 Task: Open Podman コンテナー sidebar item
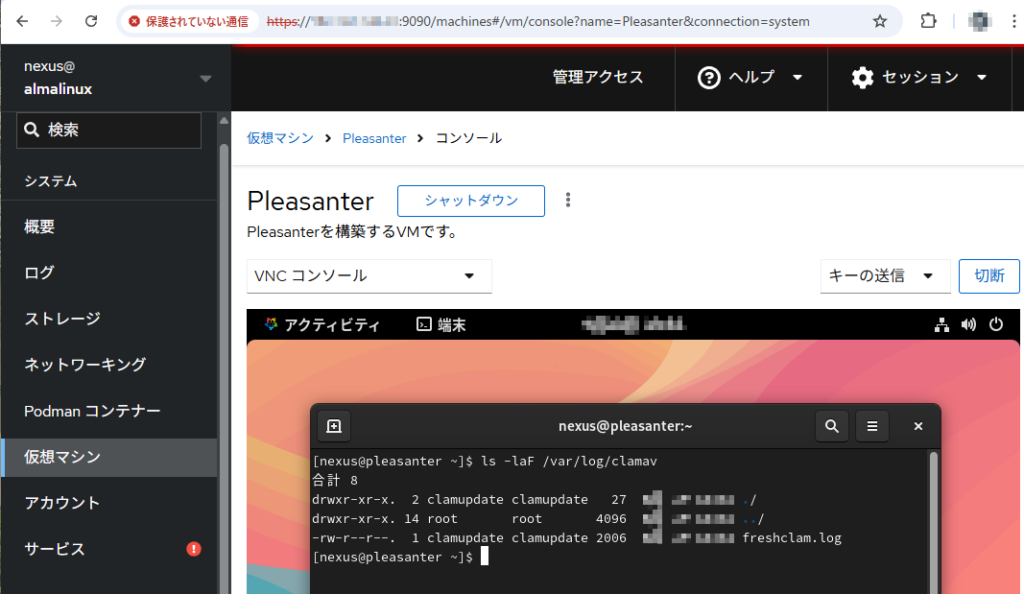click(x=92, y=411)
